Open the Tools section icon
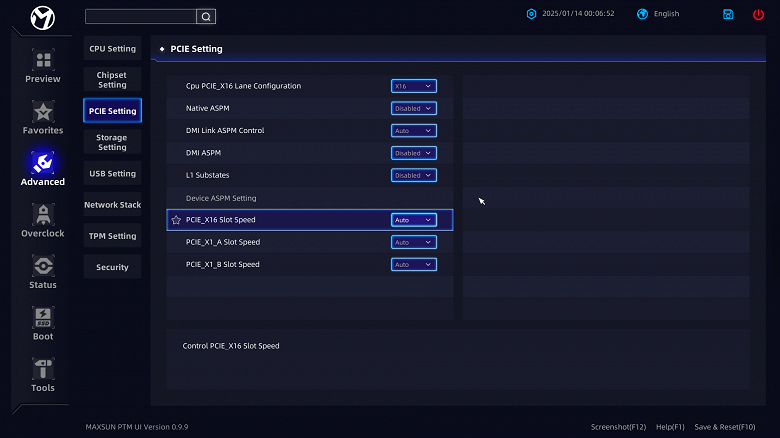 tap(43, 369)
